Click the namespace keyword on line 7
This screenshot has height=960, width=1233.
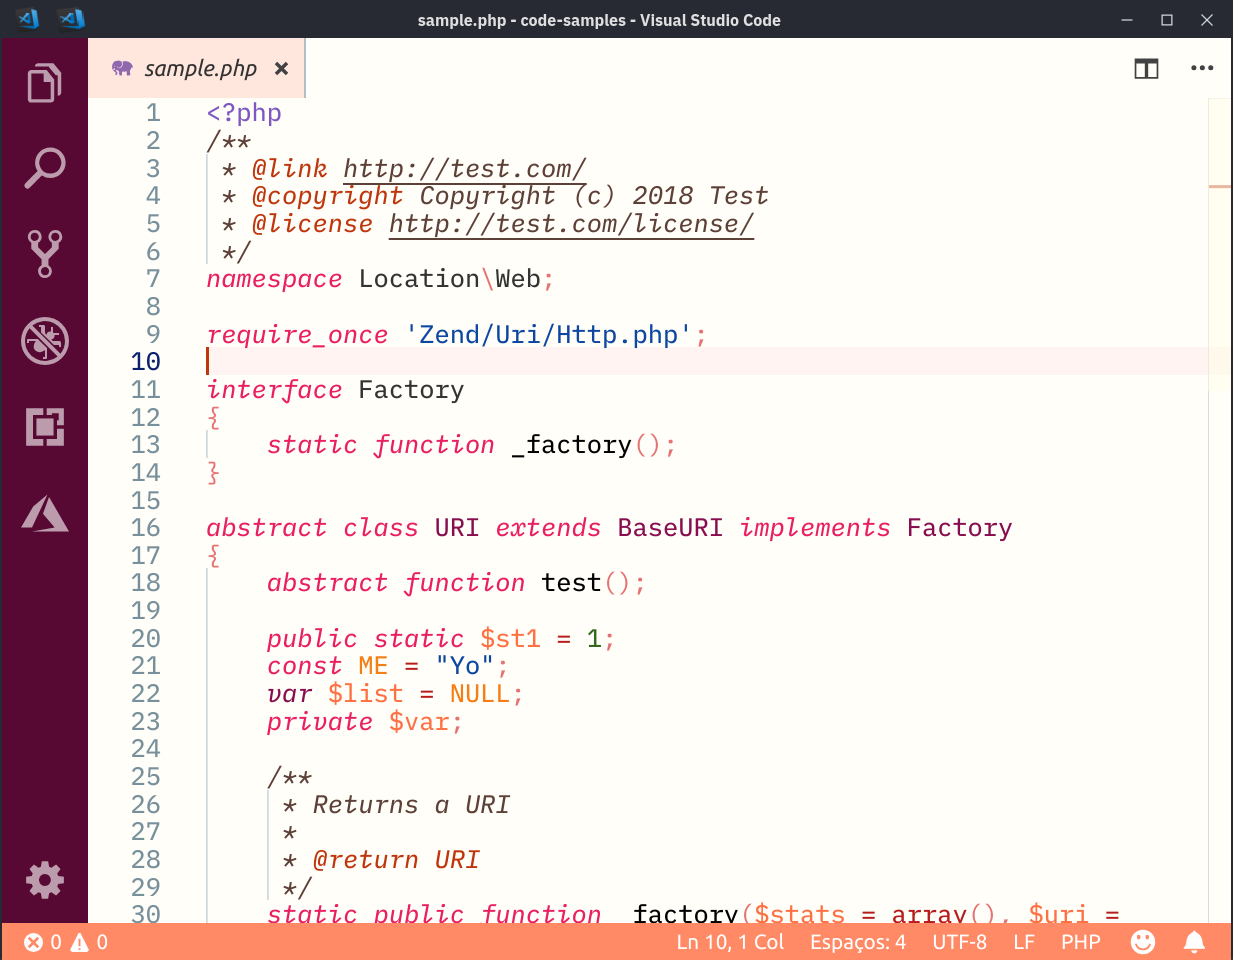click(x=274, y=279)
